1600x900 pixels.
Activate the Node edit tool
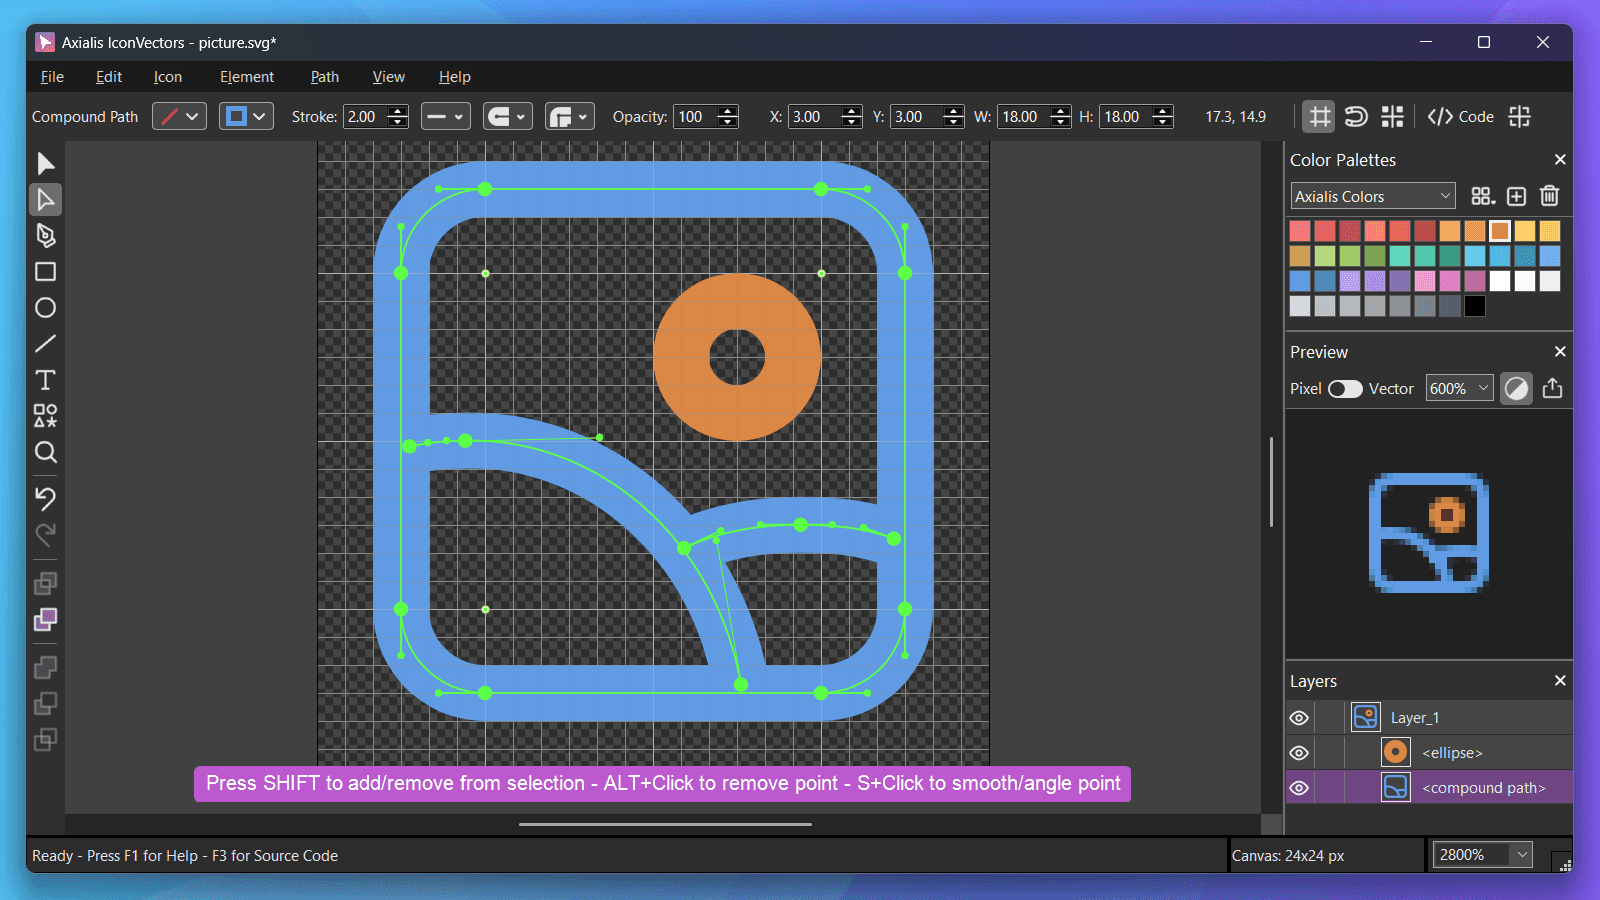pyautogui.click(x=45, y=199)
